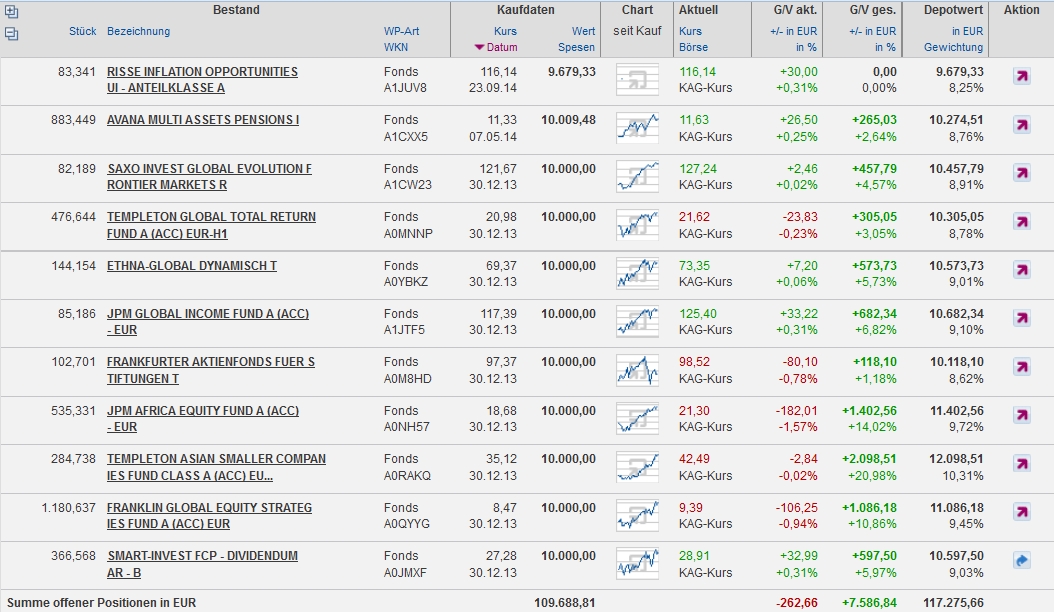1054x612 pixels.
Task: Click the action icon for SAXO INVEST GLOBAL EVOLUTION
Action: coord(1021,173)
